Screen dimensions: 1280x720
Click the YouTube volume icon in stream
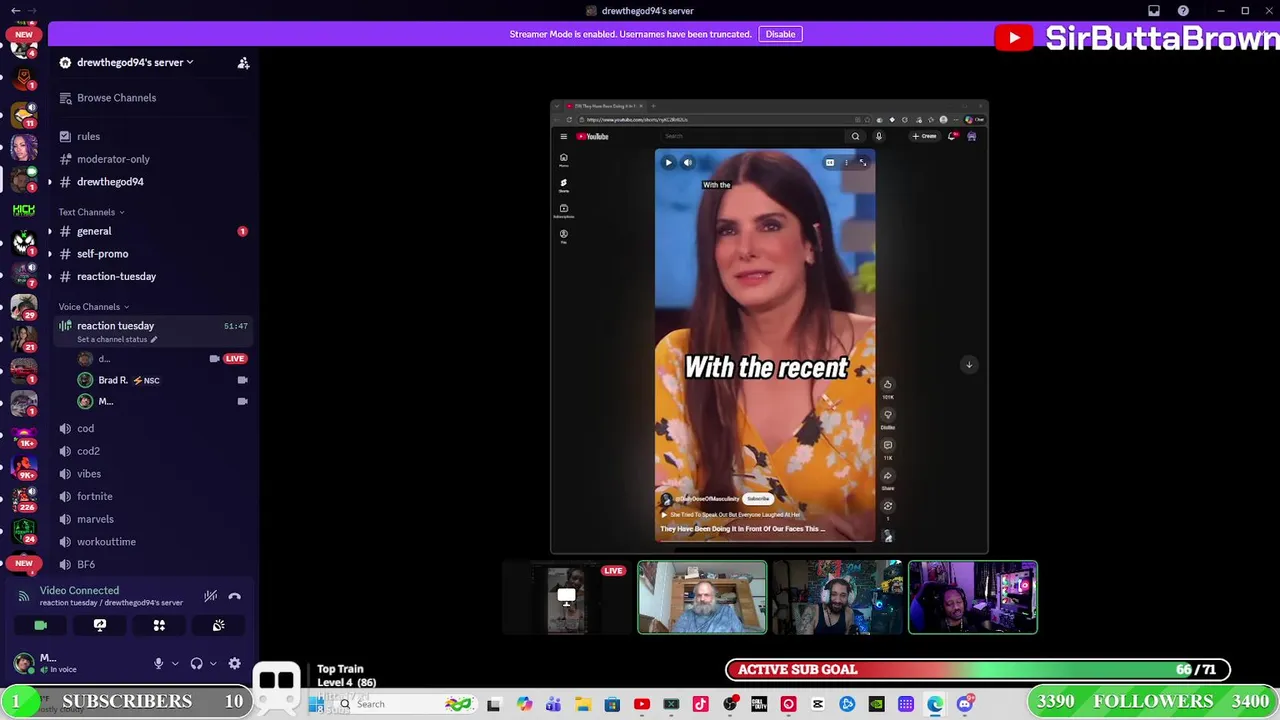687,163
